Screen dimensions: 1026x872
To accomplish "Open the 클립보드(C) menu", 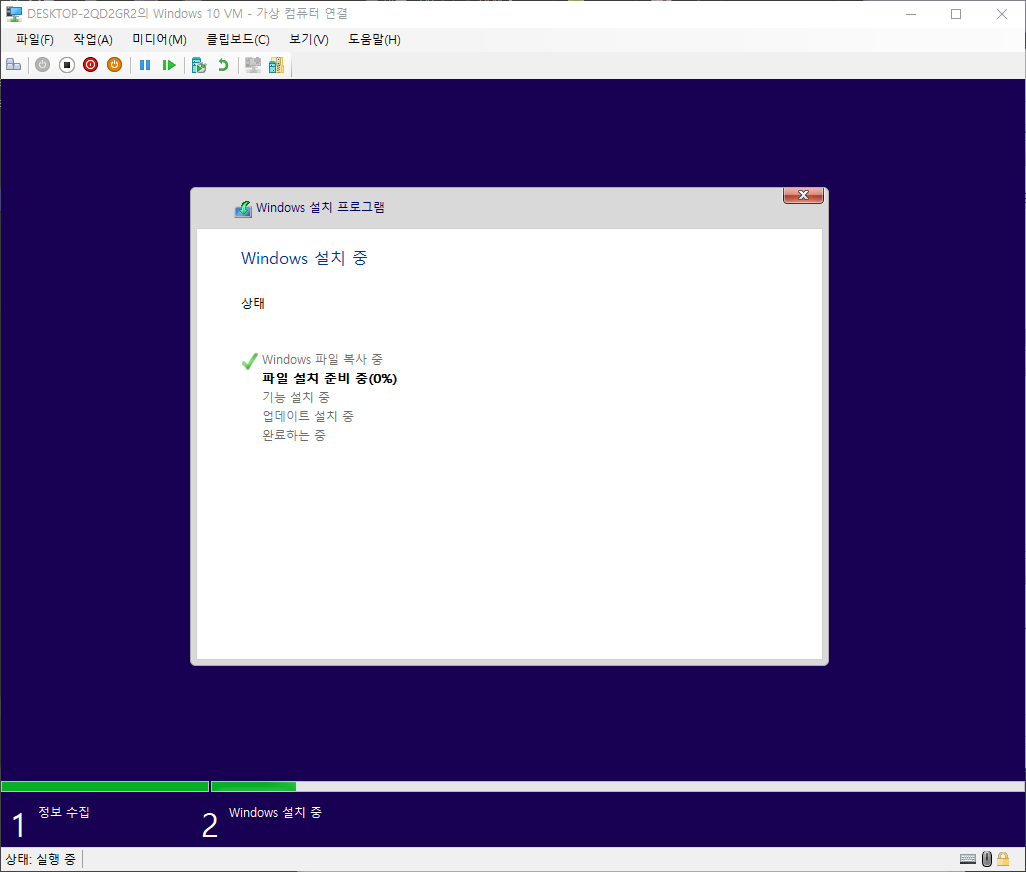I will (238, 39).
